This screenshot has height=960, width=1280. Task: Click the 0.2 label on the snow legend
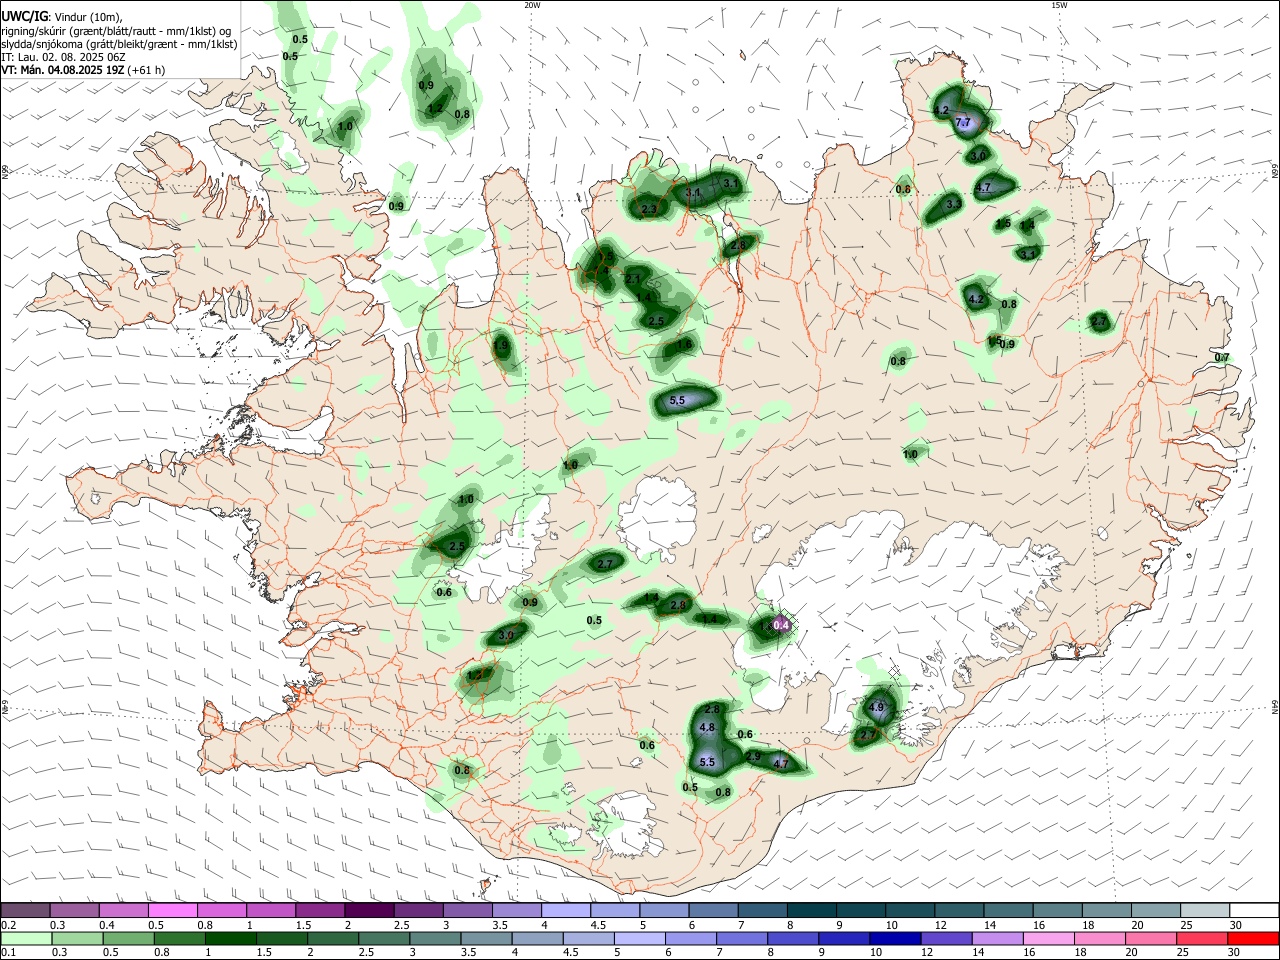[8, 925]
